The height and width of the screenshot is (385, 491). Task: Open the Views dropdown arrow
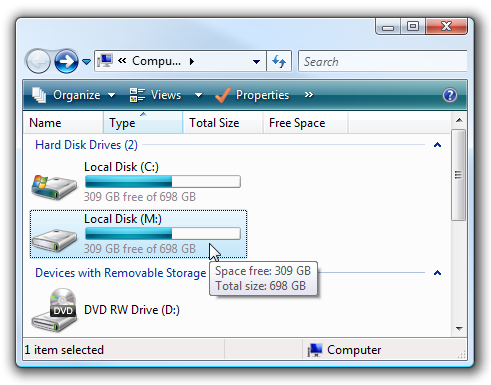click(198, 96)
